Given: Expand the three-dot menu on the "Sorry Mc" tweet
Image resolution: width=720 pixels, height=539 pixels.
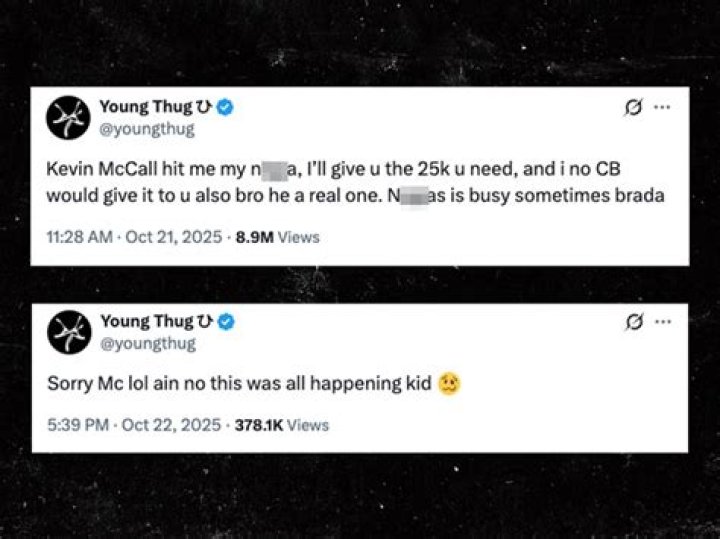Looking at the screenshot, I should [x=662, y=321].
